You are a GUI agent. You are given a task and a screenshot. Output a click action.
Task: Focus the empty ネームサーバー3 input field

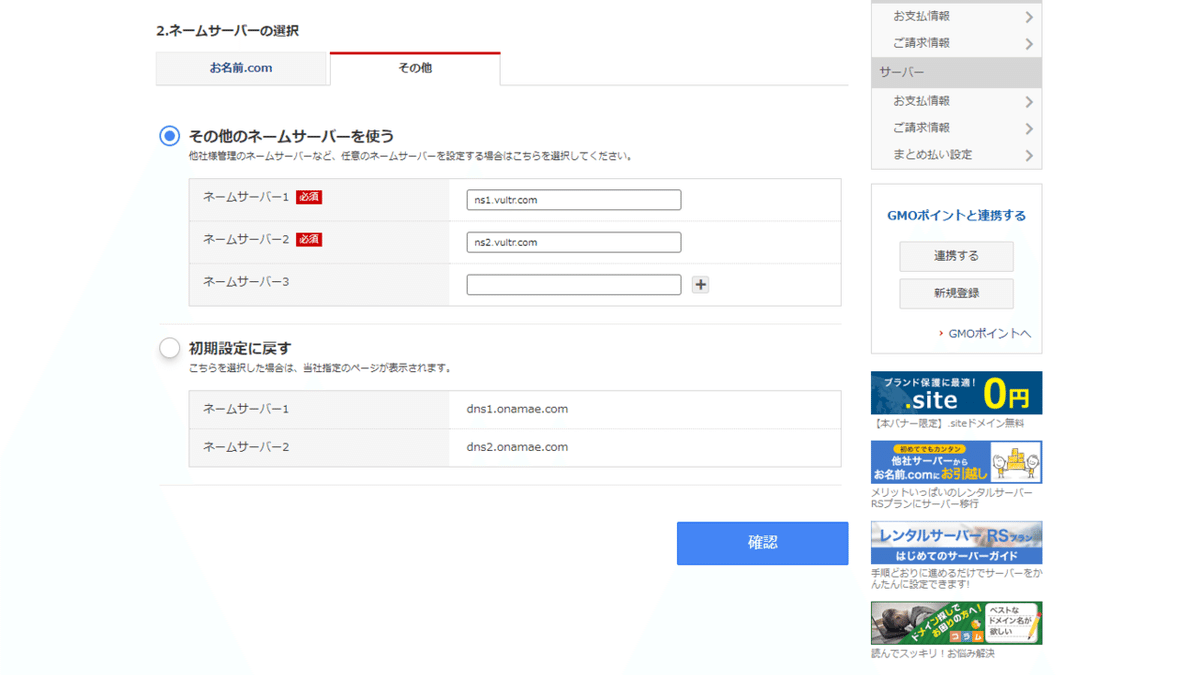click(x=574, y=284)
